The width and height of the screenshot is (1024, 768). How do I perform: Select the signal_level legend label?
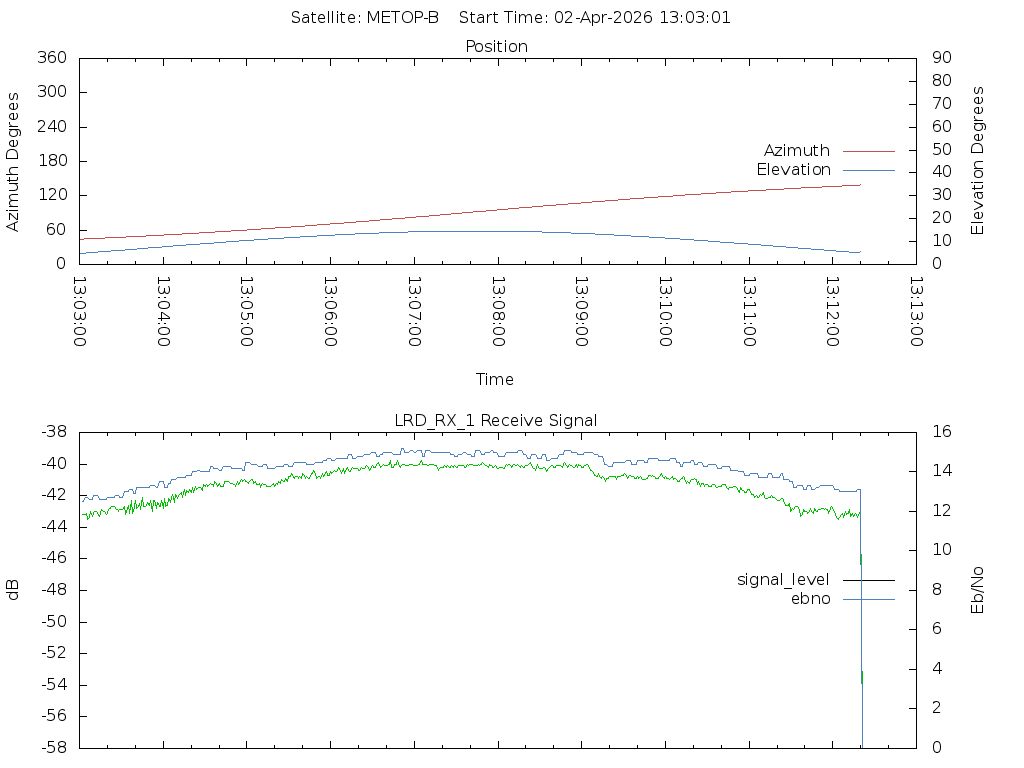click(783, 580)
